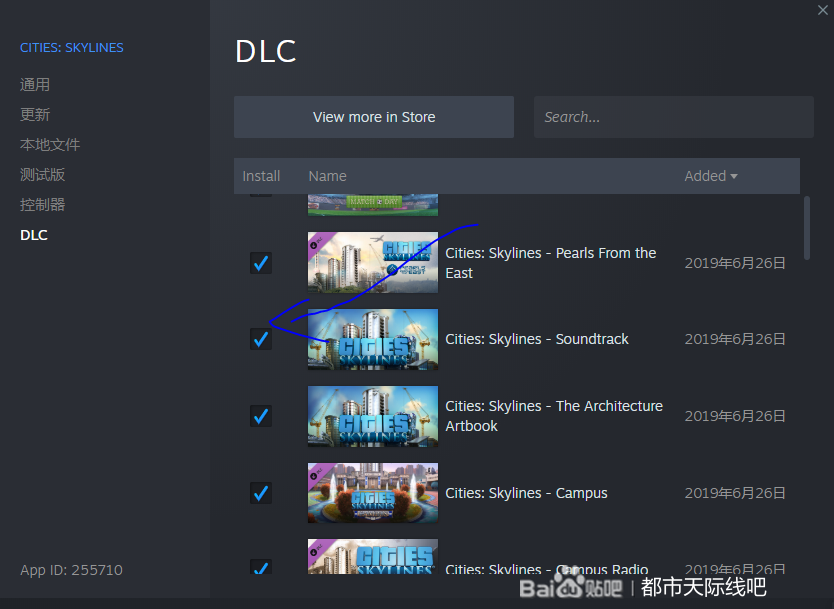Screen dimensions: 834x609
Task: Open The Architecture Artbook thumbnail image
Action: click(373, 416)
